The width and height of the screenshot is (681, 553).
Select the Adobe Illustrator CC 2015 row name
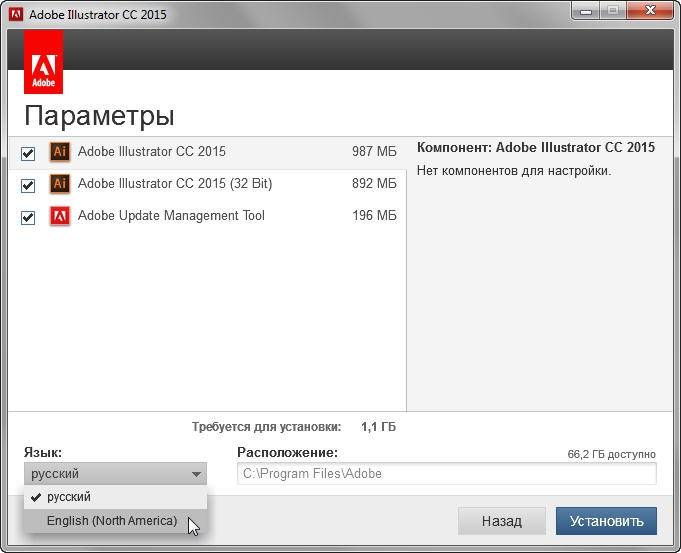152,152
